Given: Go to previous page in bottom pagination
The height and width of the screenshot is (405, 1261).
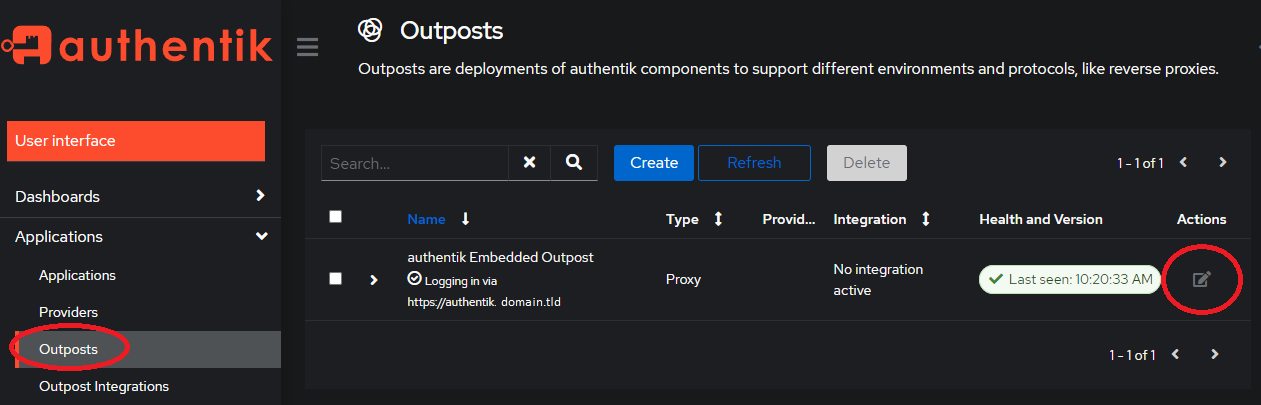Looking at the screenshot, I should click(x=1176, y=354).
